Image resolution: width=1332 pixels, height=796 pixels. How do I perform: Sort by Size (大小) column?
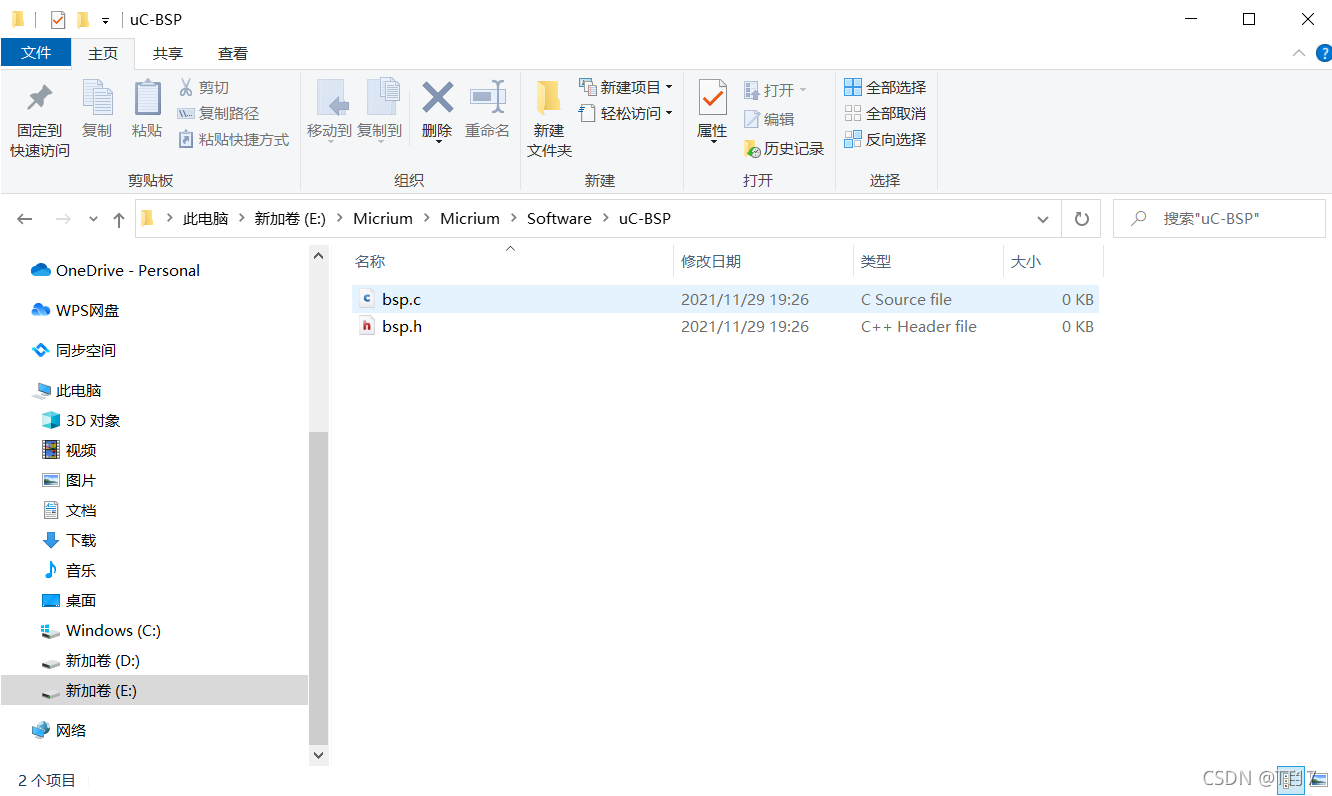1054,262
